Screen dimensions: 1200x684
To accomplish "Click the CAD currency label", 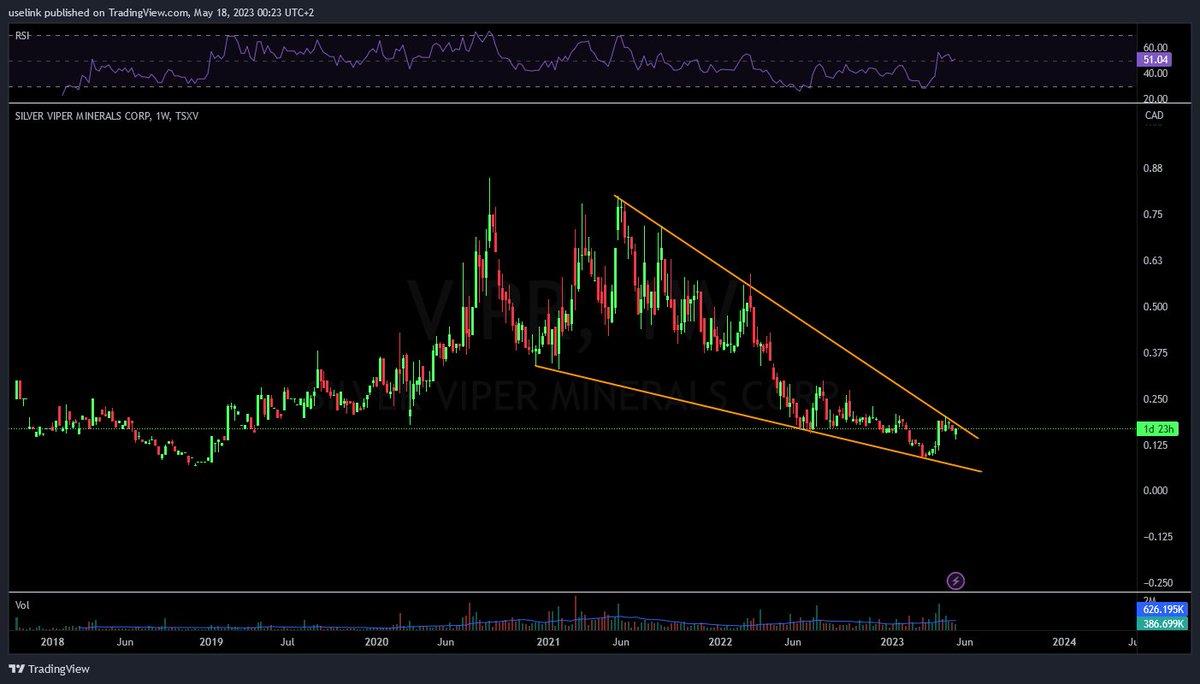I will (x=1153, y=117).
